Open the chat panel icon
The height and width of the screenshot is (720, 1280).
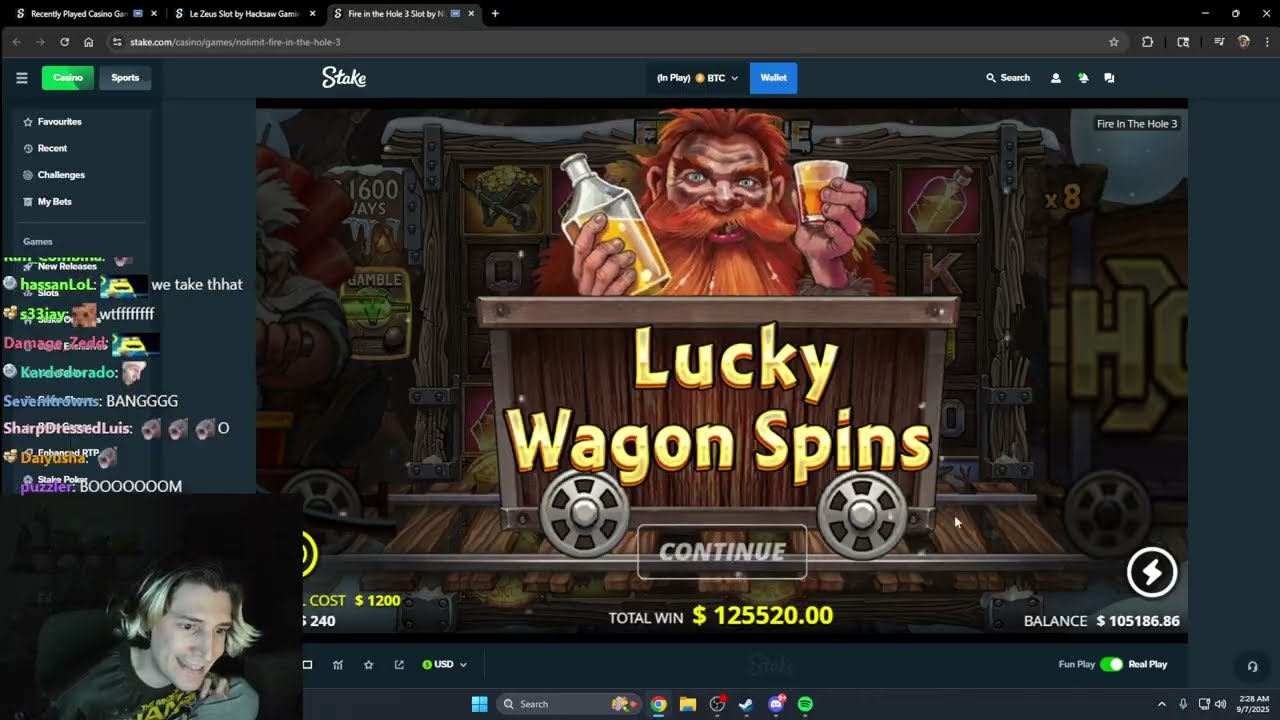click(1109, 78)
